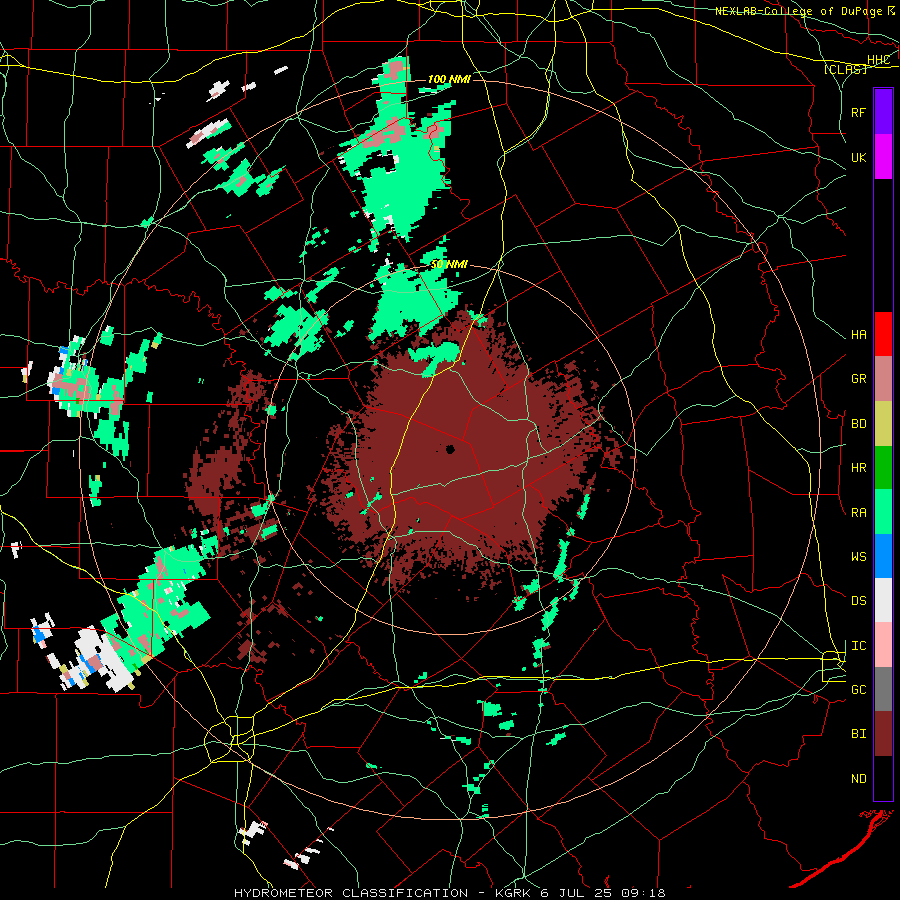Click the [CLAS] units label
The width and height of the screenshot is (900, 900).
845,70
